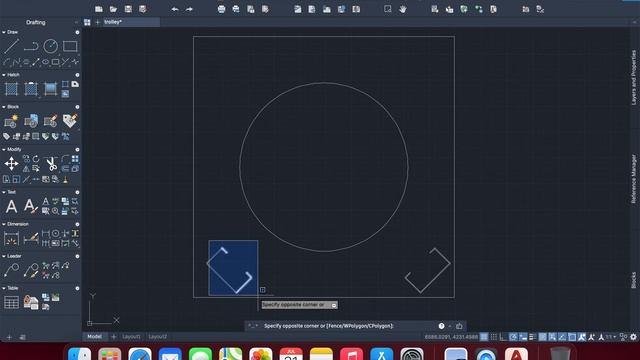The image size is (640, 360).
Task: Collapse the Modify panel section
Action: coord(4,149)
